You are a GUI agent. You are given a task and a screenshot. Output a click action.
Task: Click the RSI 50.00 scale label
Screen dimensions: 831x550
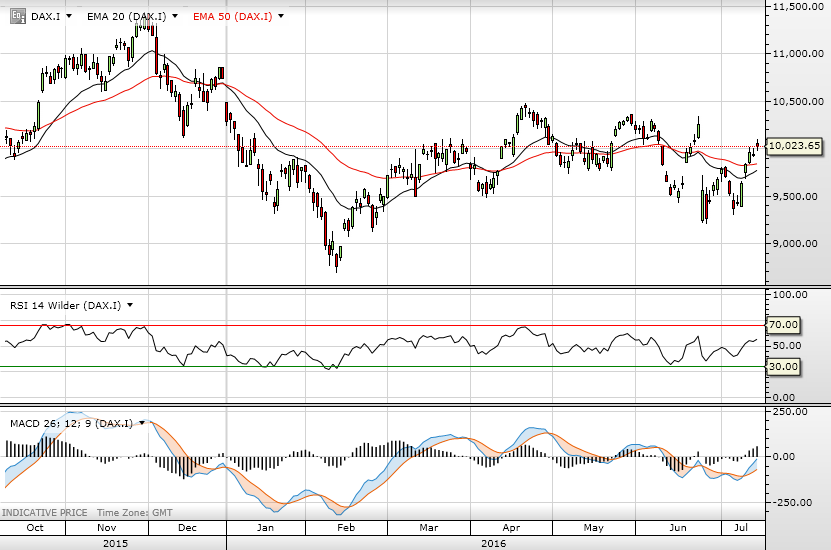(x=788, y=345)
